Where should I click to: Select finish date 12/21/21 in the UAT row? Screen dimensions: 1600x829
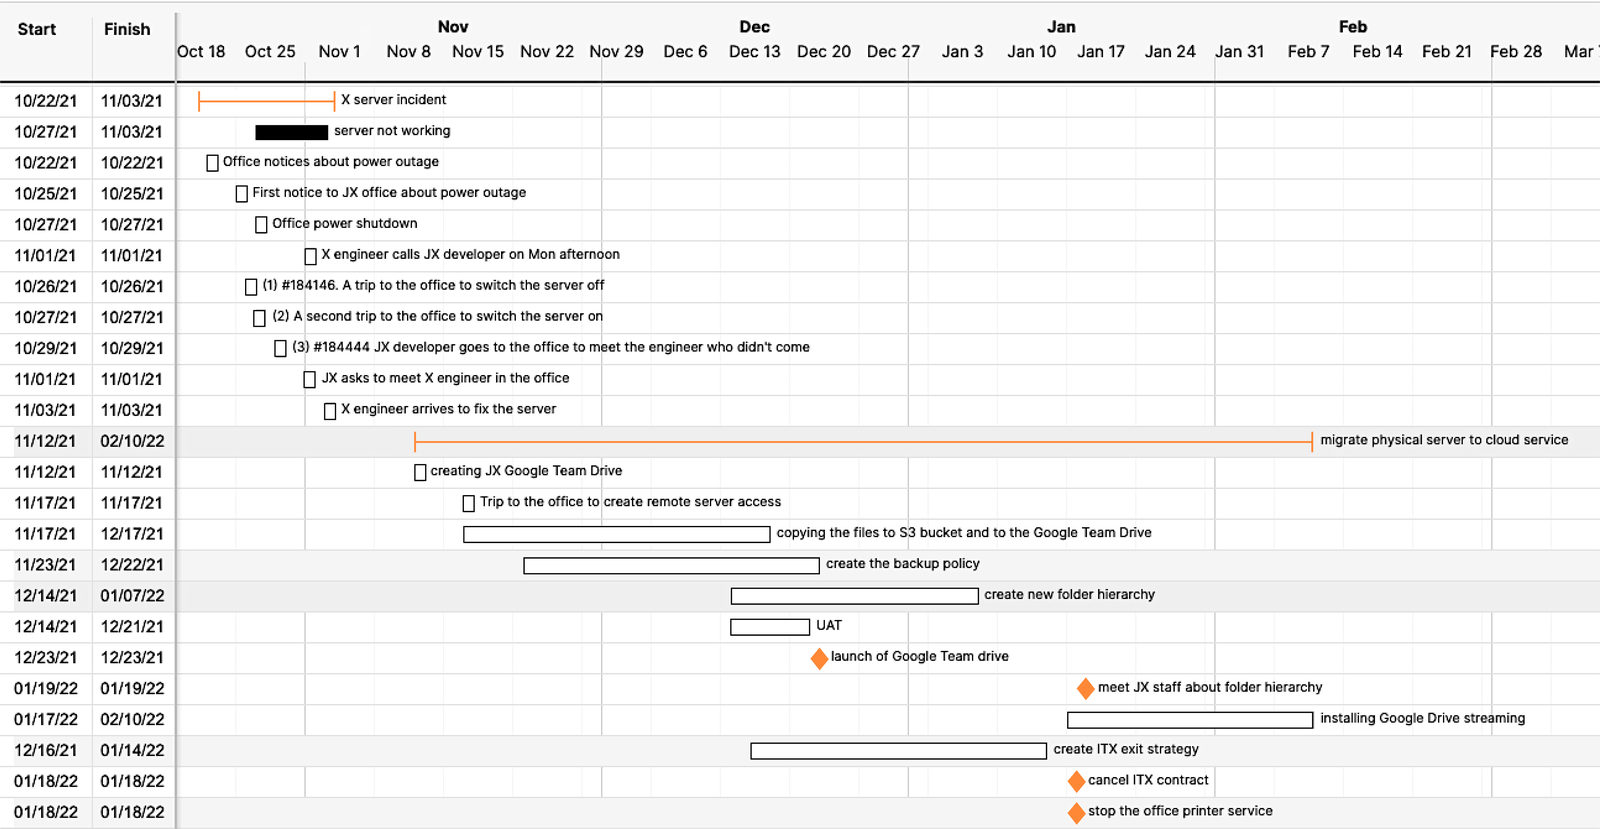[132, 627]
